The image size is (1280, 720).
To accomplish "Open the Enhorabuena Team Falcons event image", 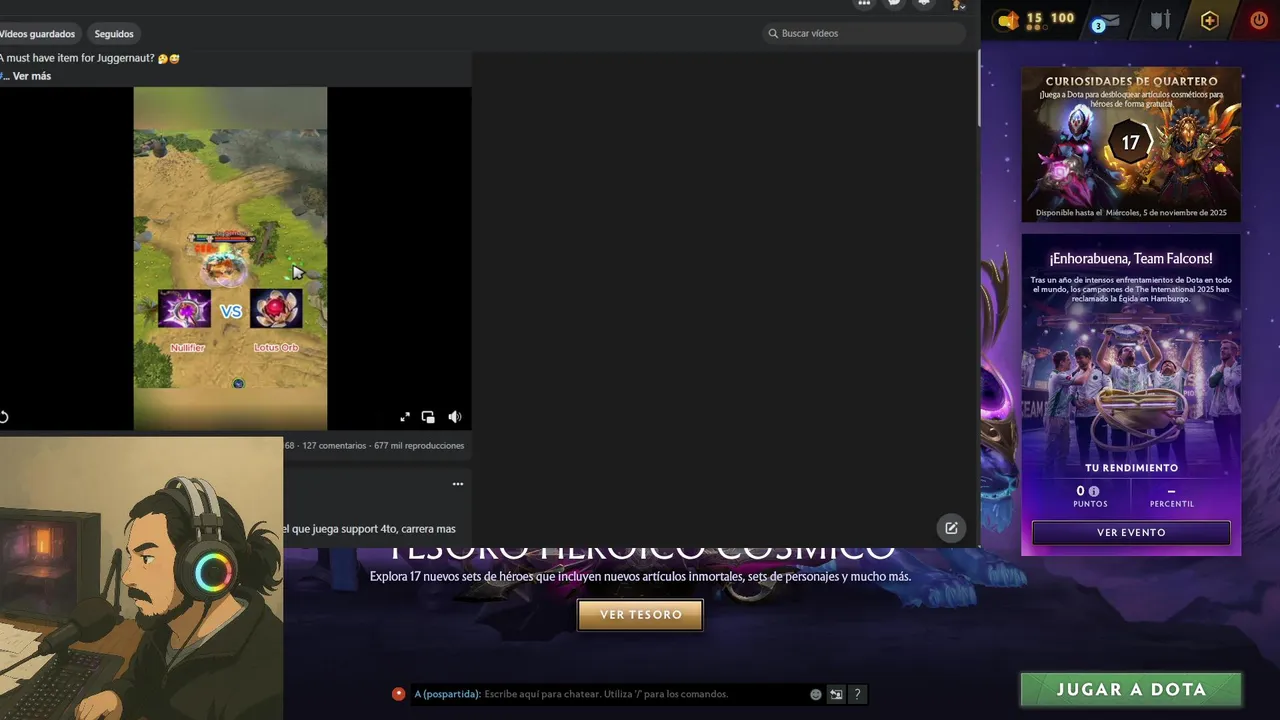I will tap(1131, 385).
